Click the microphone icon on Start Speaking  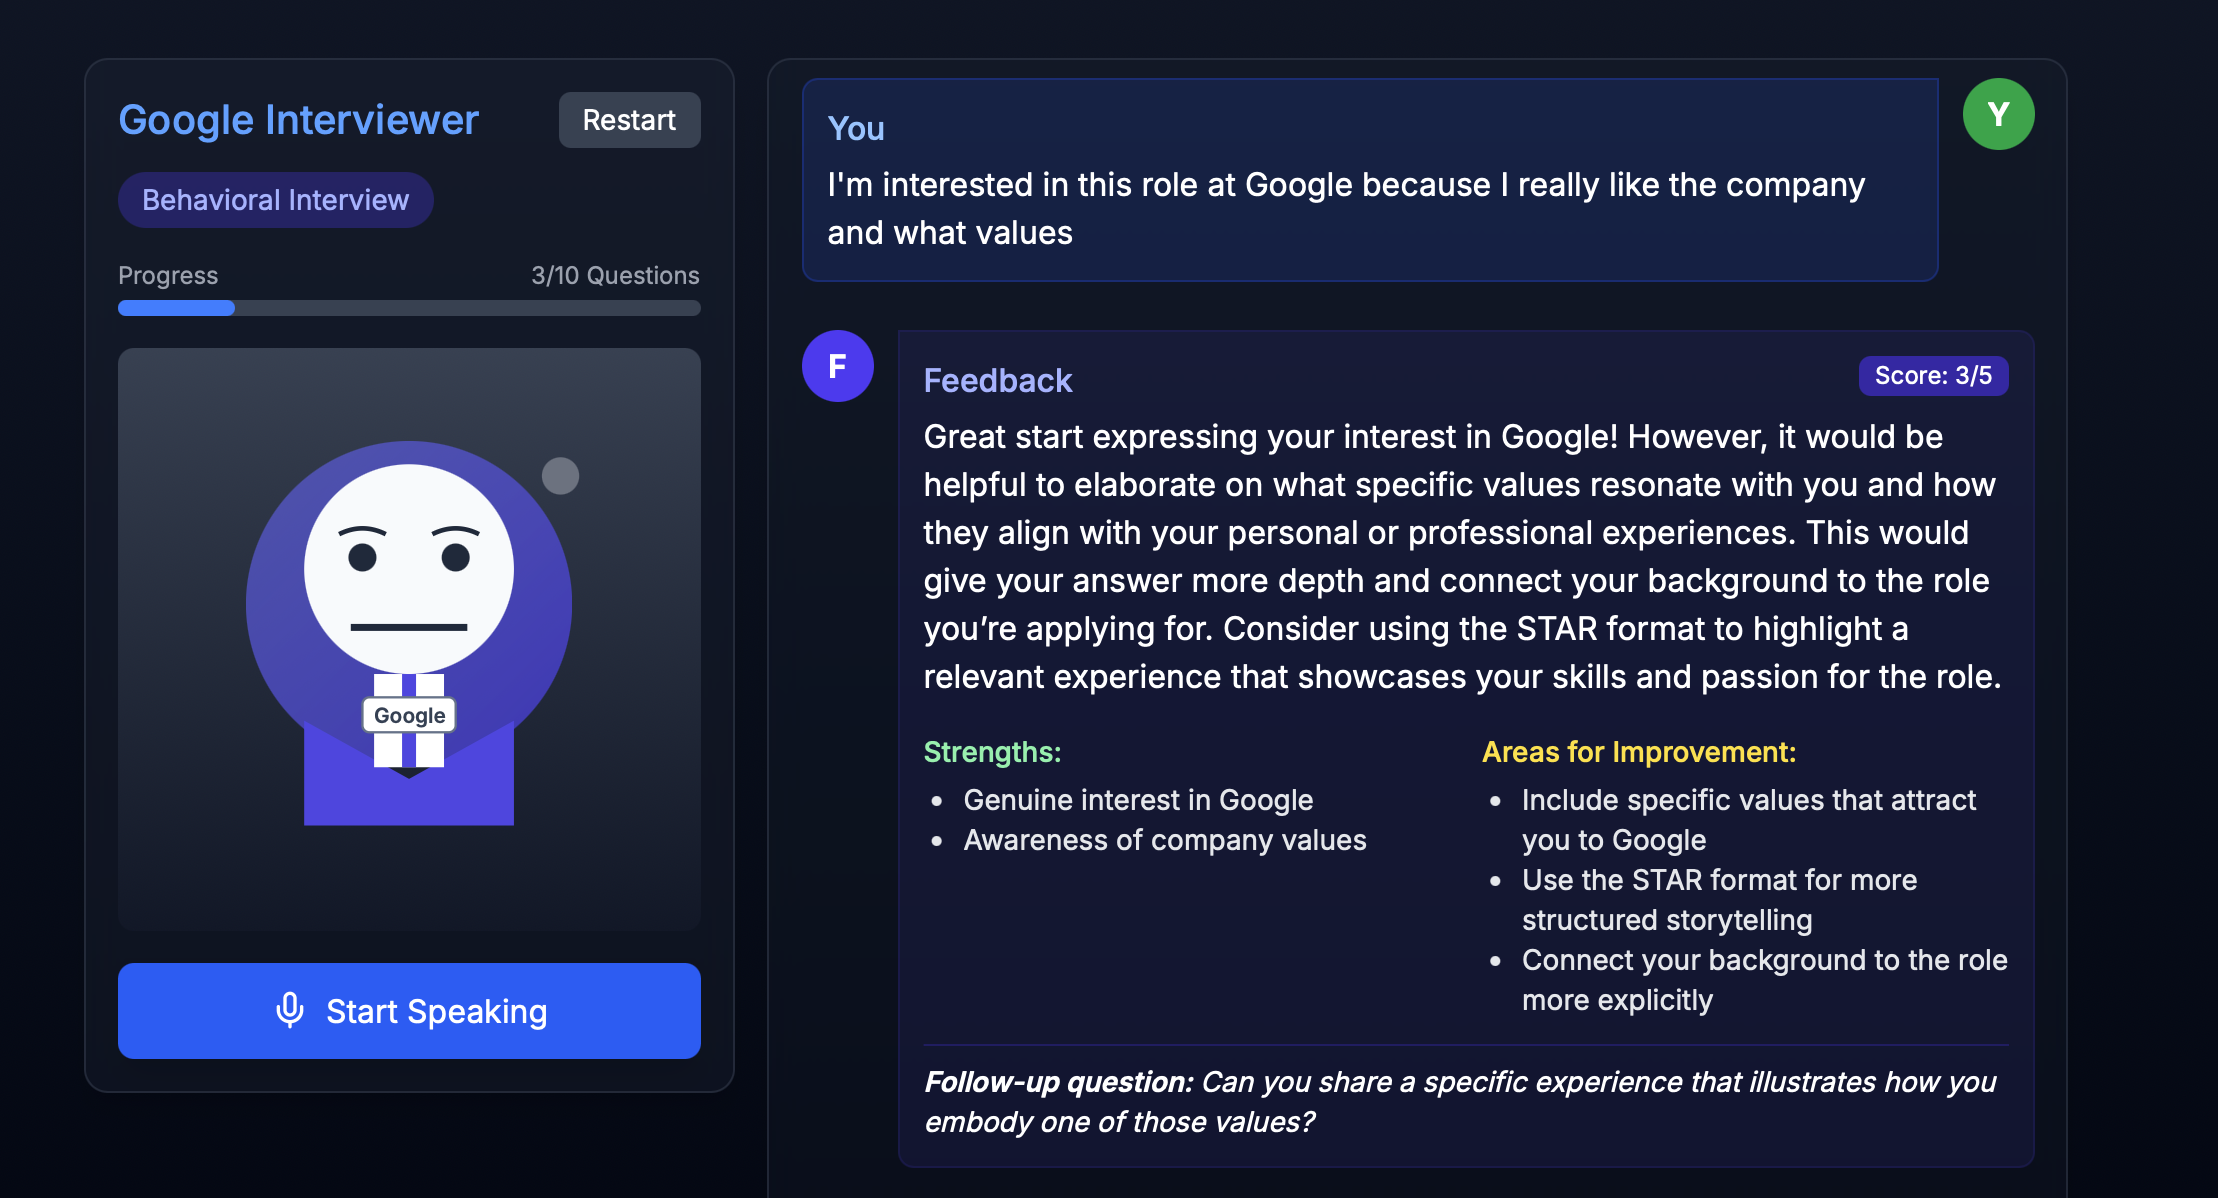[x=290, y=1010]
